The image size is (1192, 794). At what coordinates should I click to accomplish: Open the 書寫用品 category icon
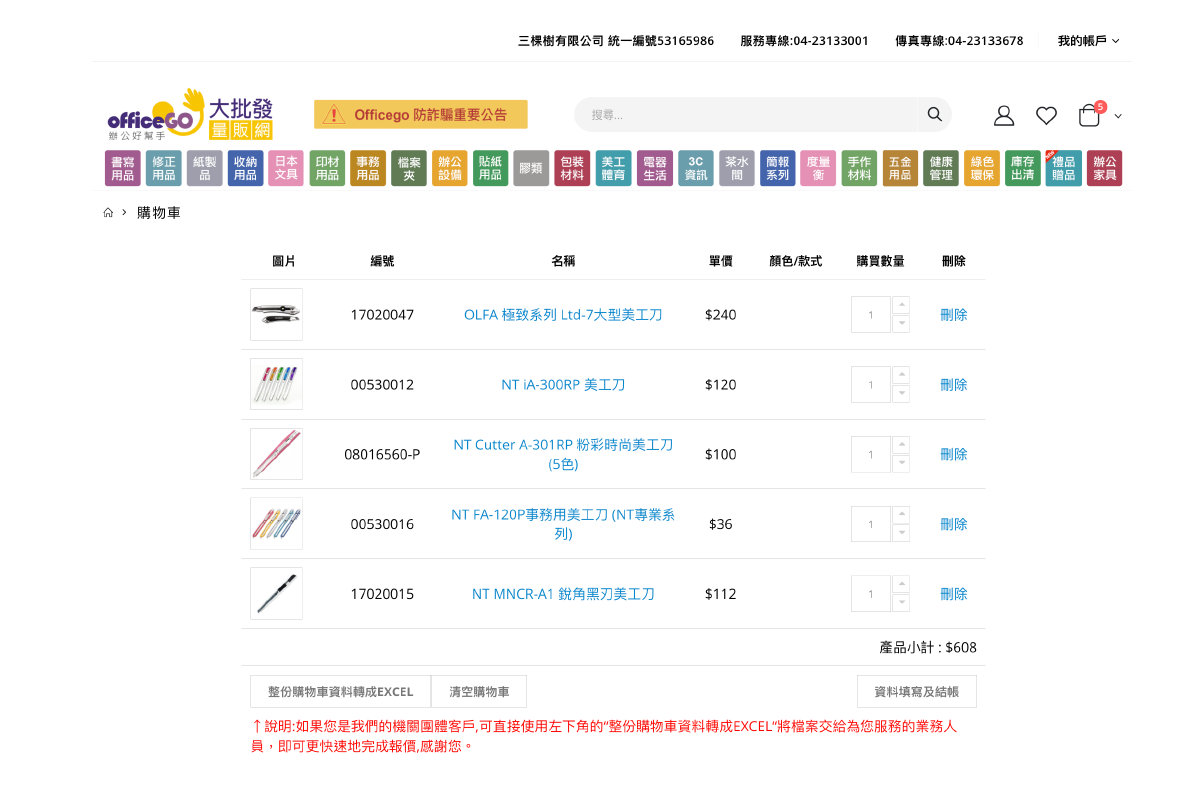(x=123, y=168)
